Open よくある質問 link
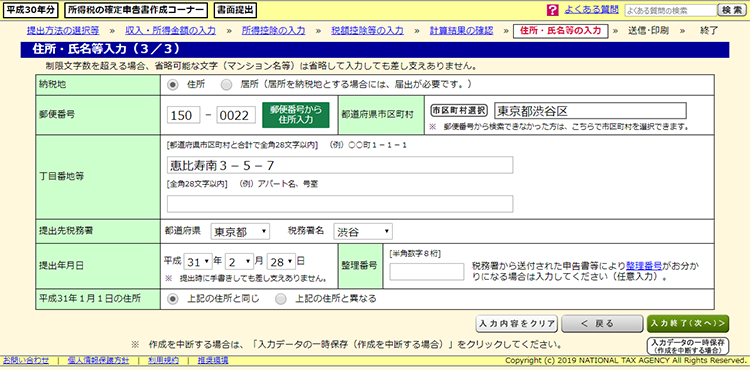The image size is (750, 370). [591, 9]
